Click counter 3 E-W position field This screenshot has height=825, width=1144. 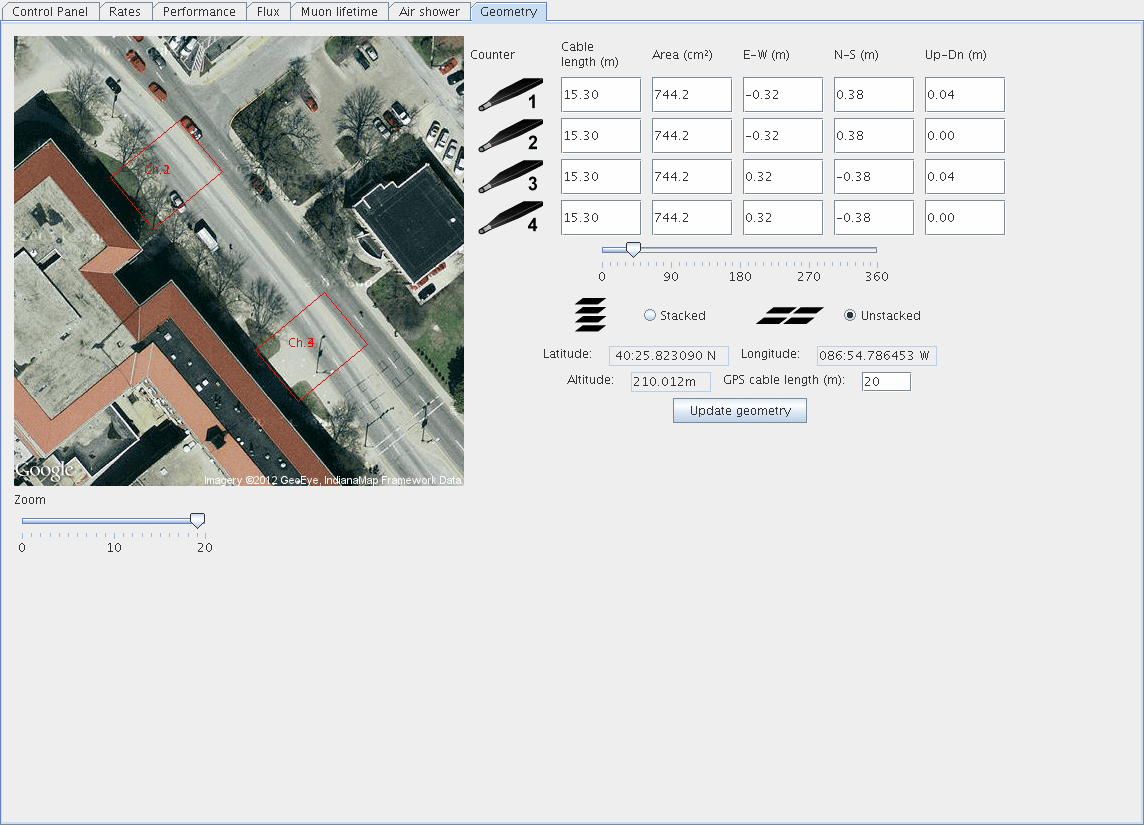coord(782,177)
